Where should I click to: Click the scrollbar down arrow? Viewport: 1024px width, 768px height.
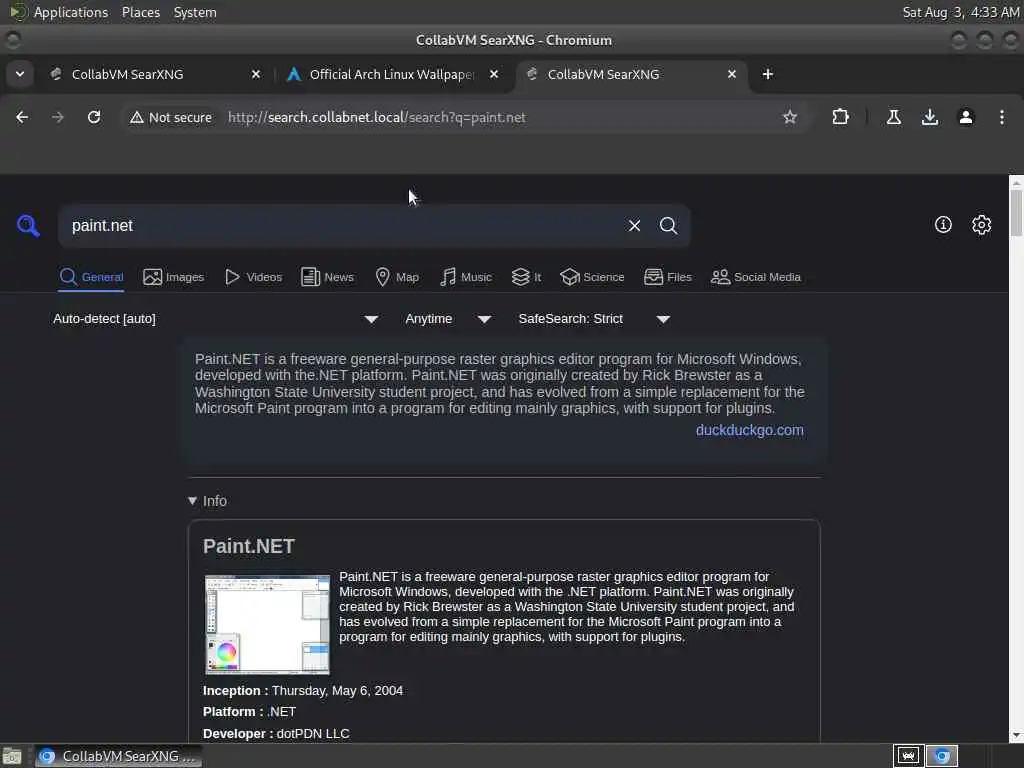(1016, 735)
